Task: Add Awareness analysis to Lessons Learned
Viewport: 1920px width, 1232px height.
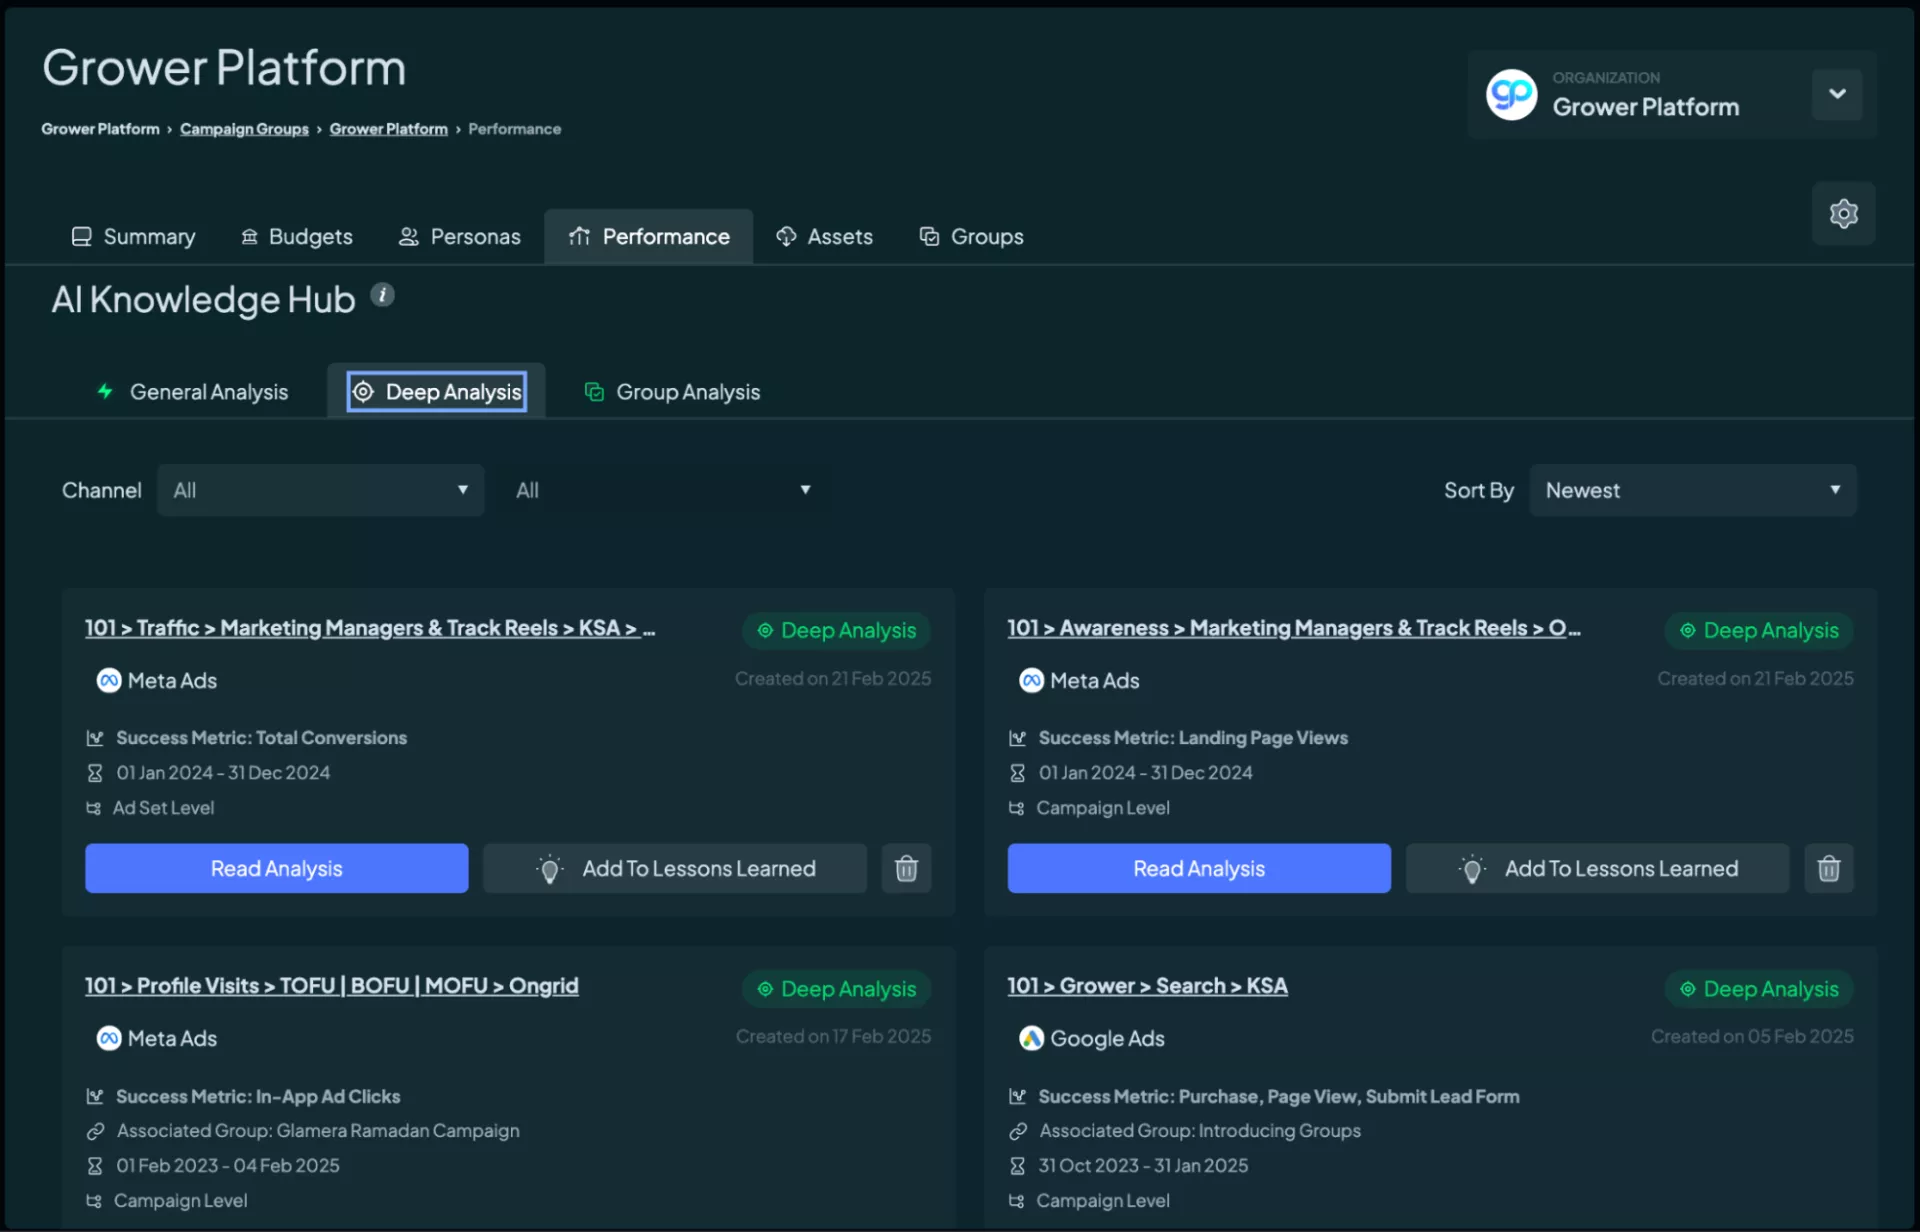Action: [x=1597, y=868]
